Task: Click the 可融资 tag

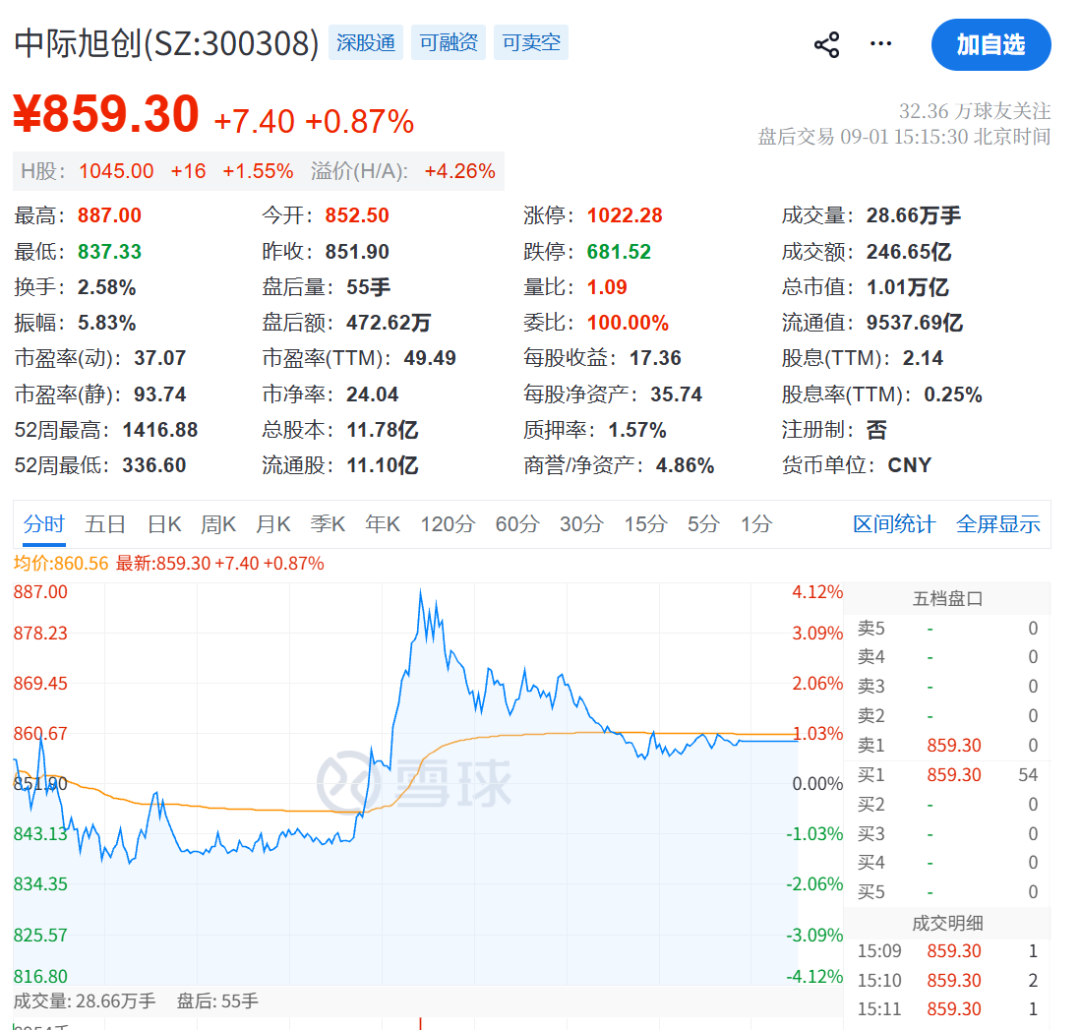Action: pos(448,43)
